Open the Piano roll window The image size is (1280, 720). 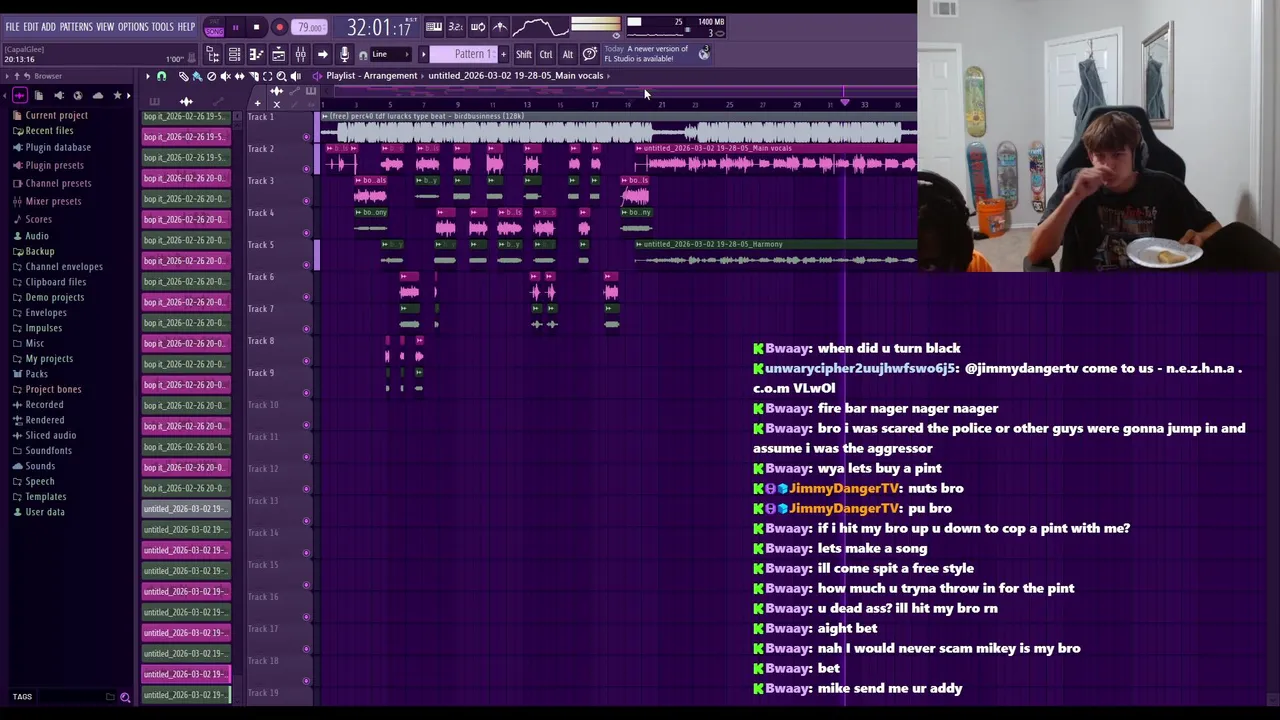[256, 54]
